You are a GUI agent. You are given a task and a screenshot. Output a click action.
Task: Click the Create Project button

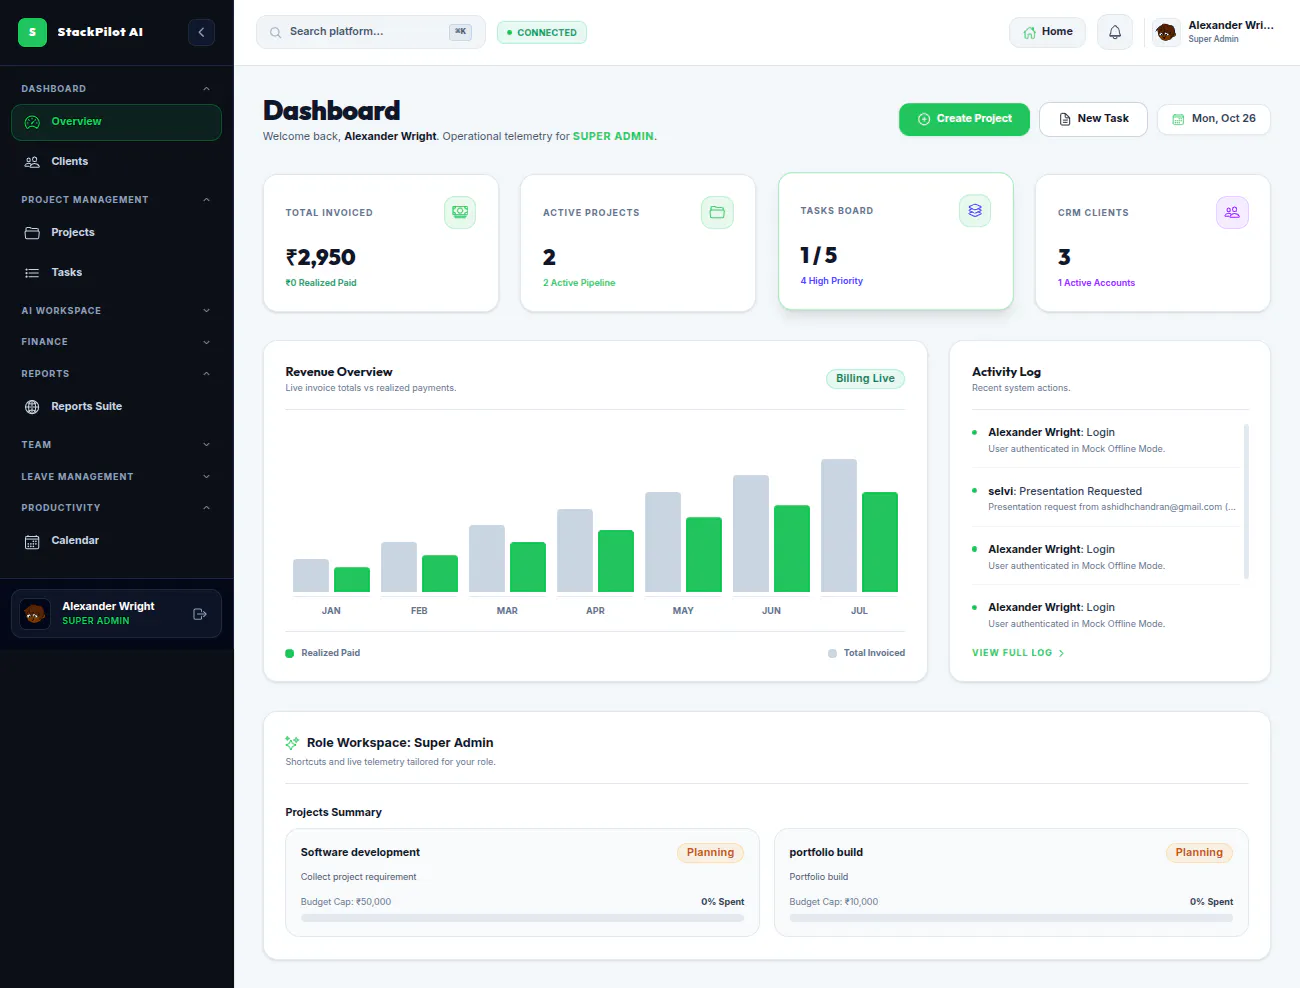point(964,119)
